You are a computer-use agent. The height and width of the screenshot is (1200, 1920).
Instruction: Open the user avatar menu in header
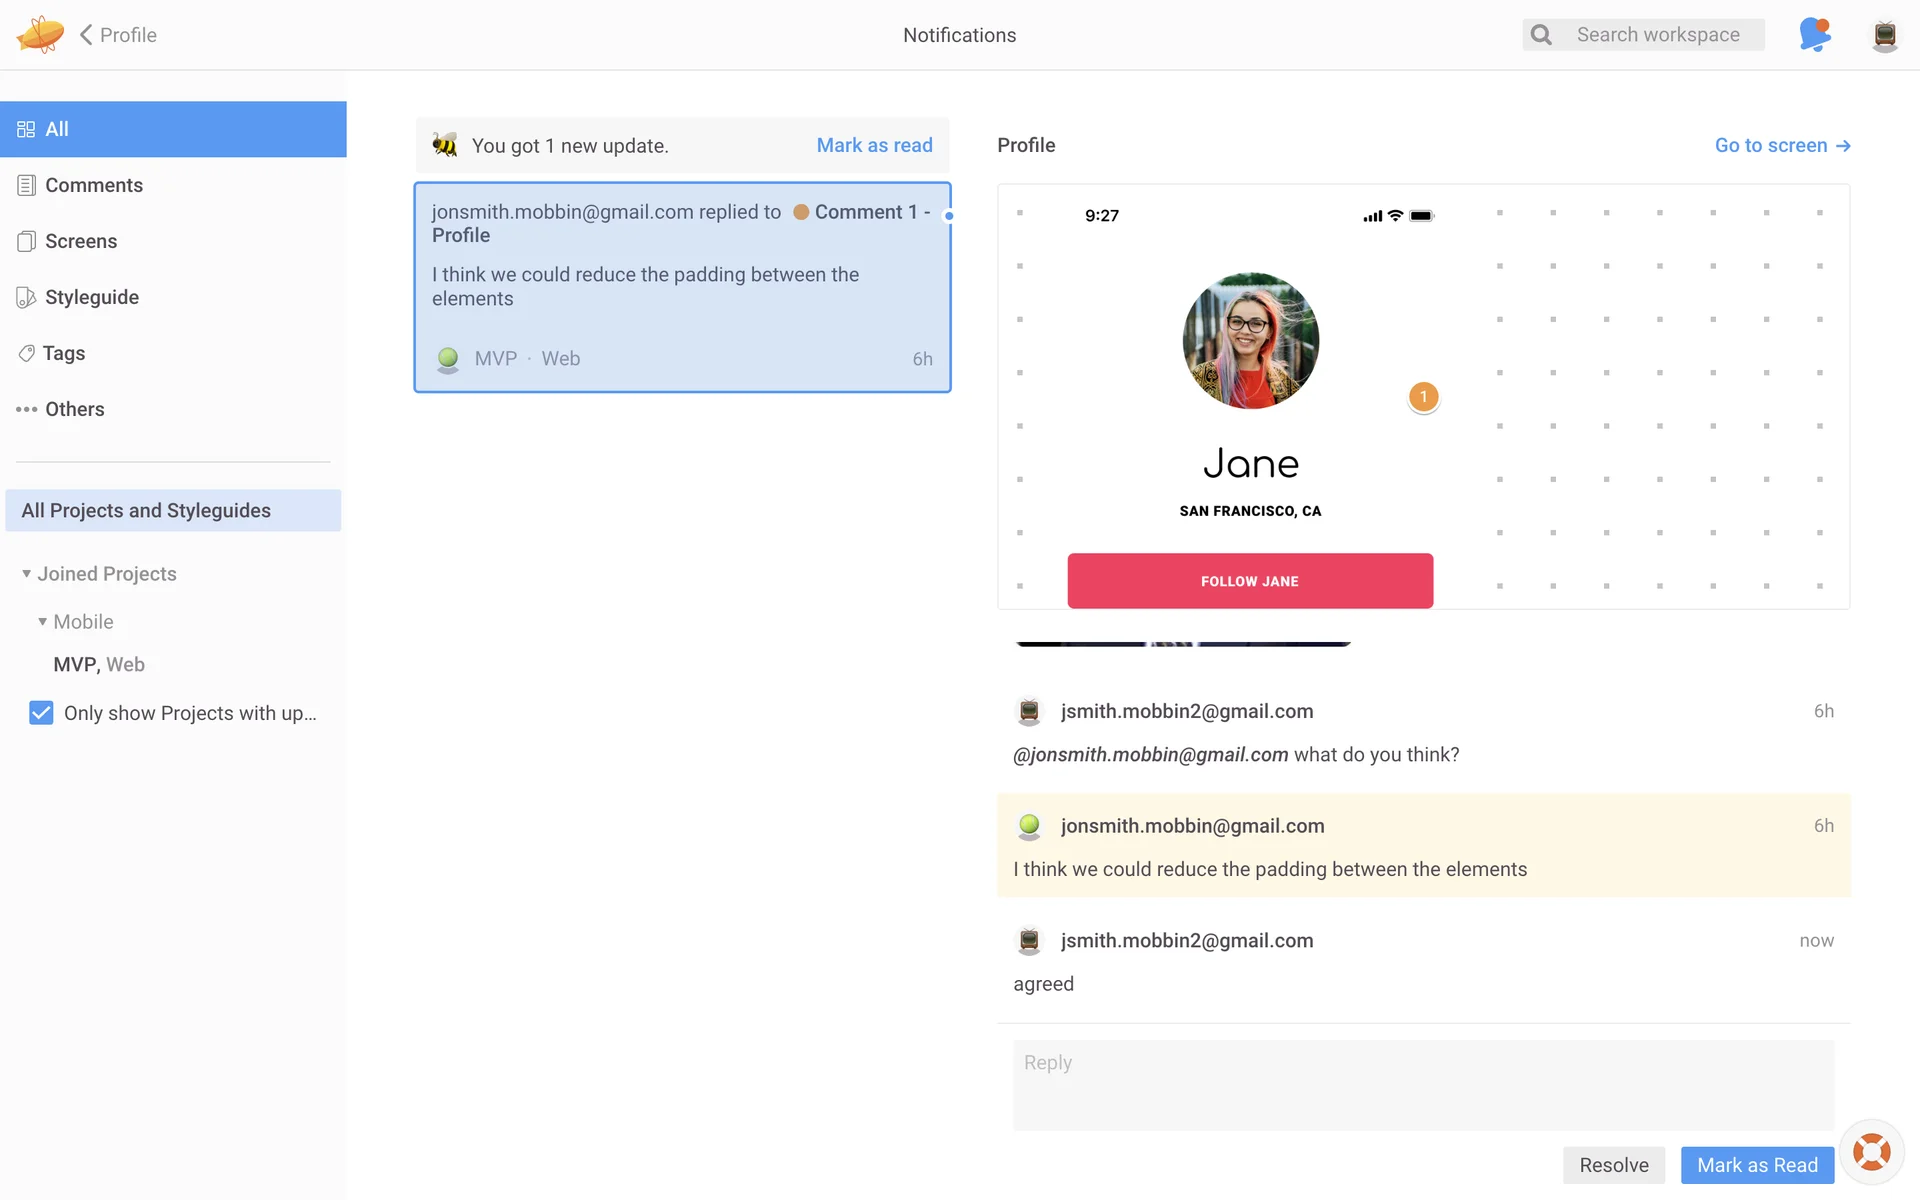pos(1885,35)
